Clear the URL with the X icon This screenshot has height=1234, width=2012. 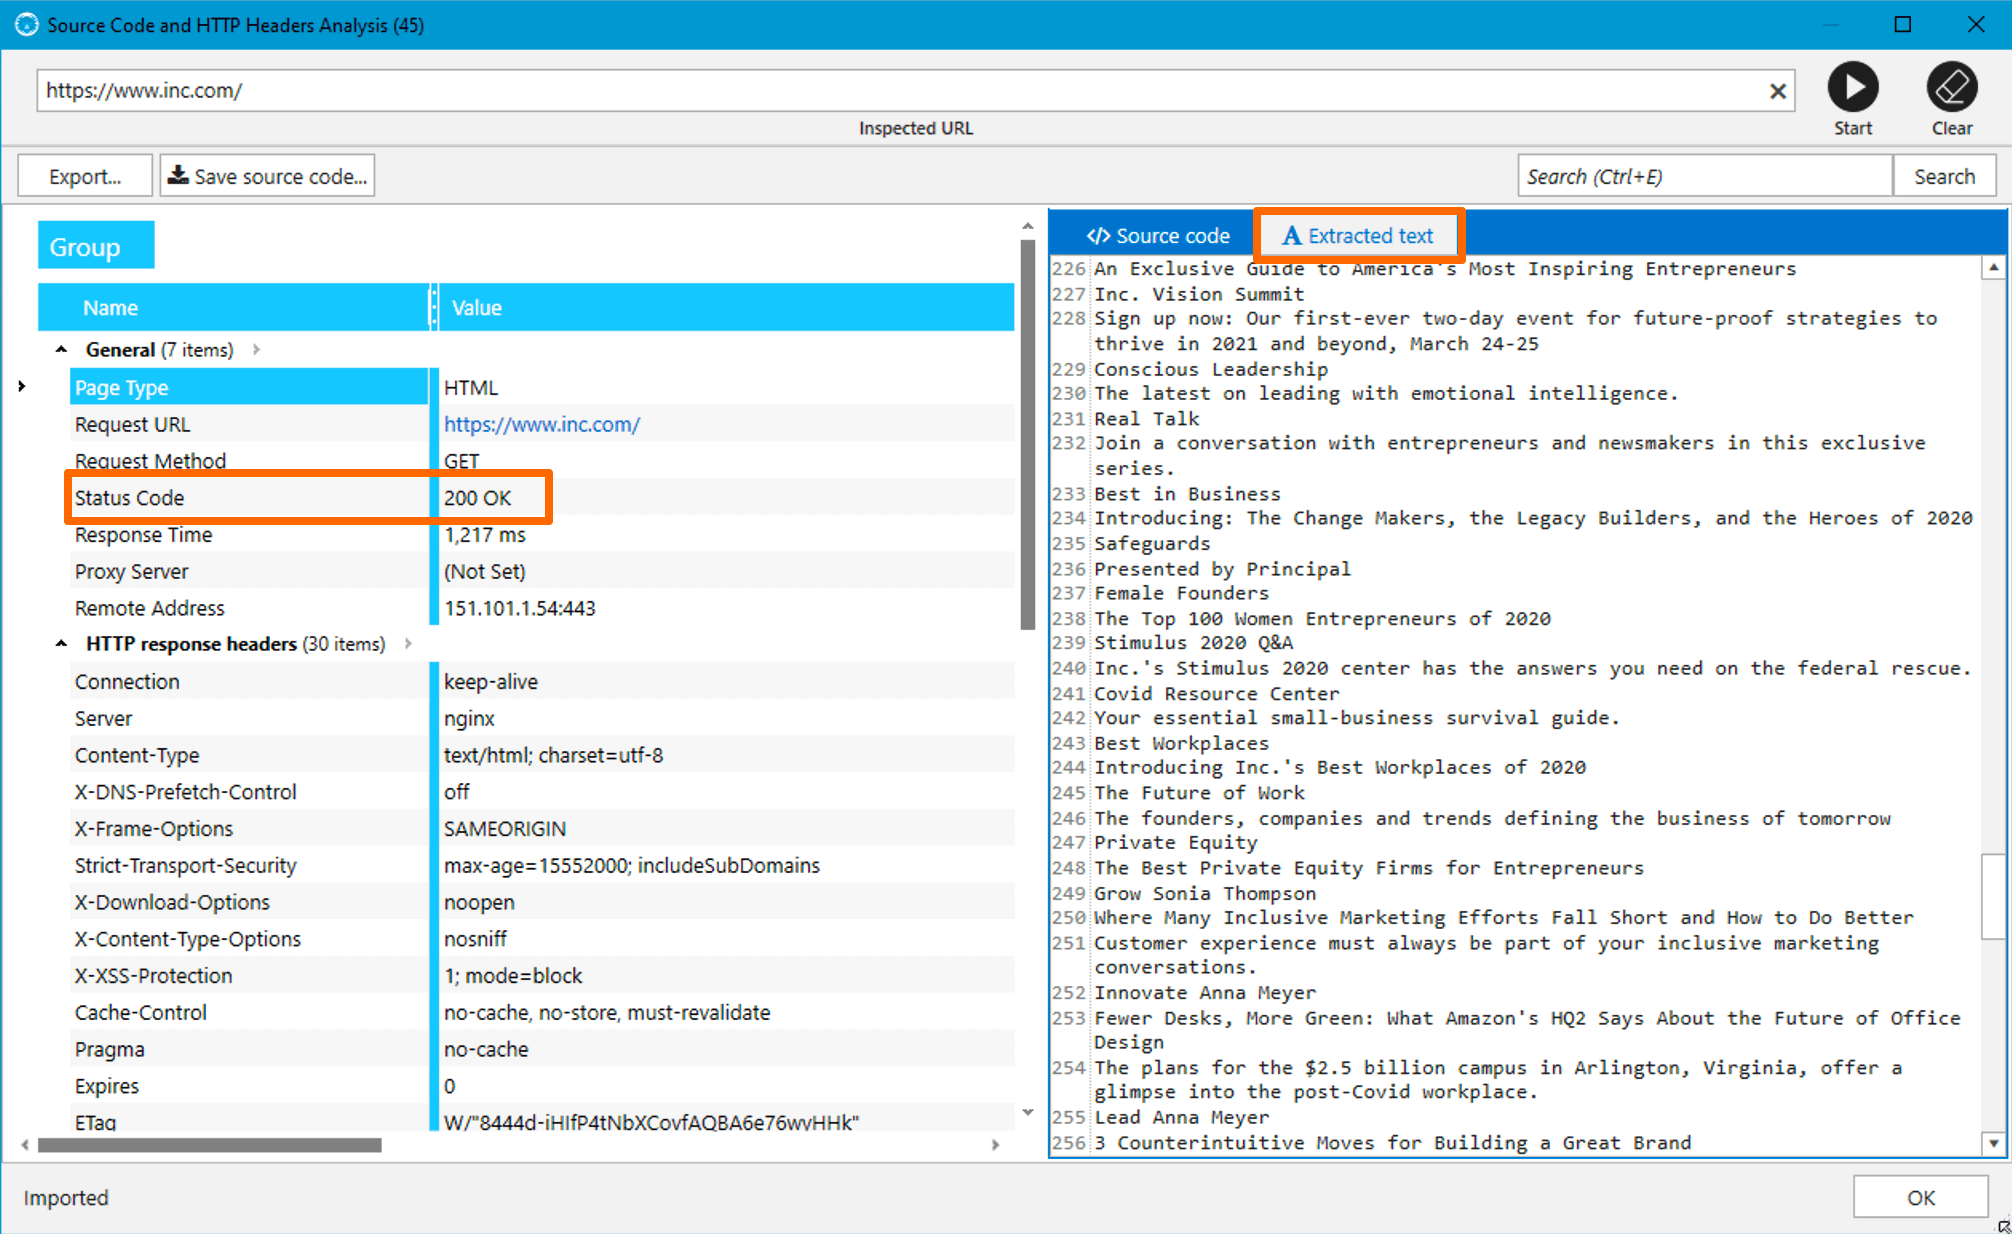pos(1777,91)
